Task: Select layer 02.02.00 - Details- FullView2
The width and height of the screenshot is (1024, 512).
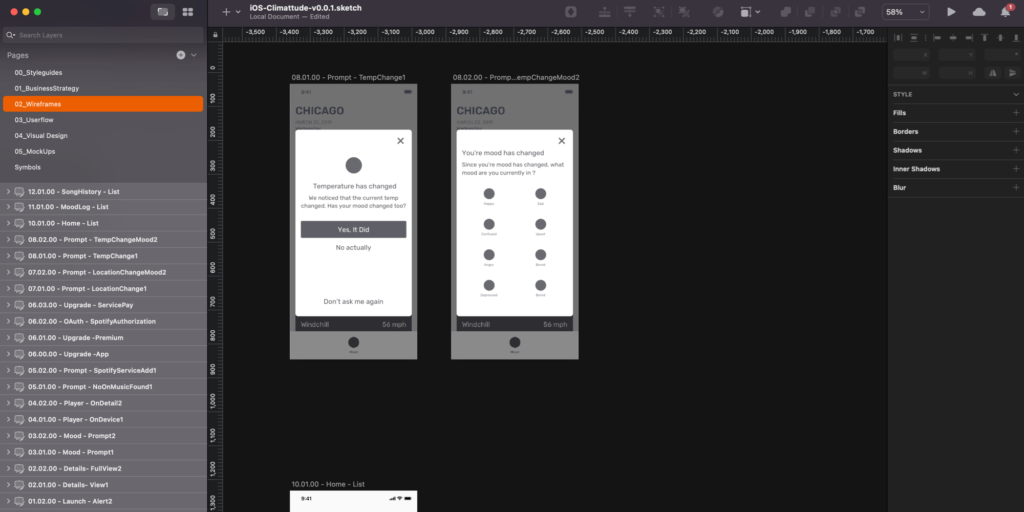Action: 103,468
